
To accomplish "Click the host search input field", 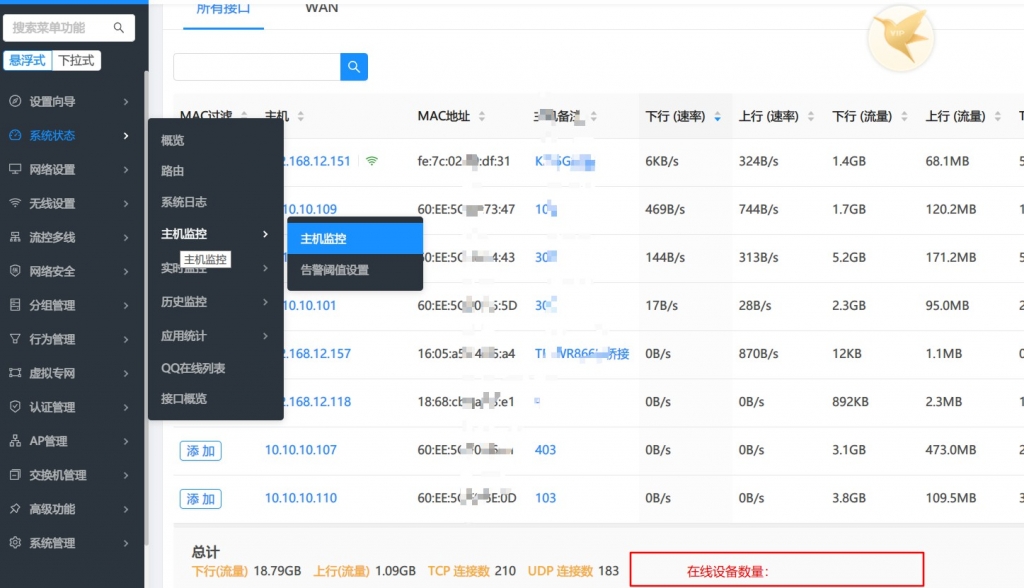I will [257, 67].
